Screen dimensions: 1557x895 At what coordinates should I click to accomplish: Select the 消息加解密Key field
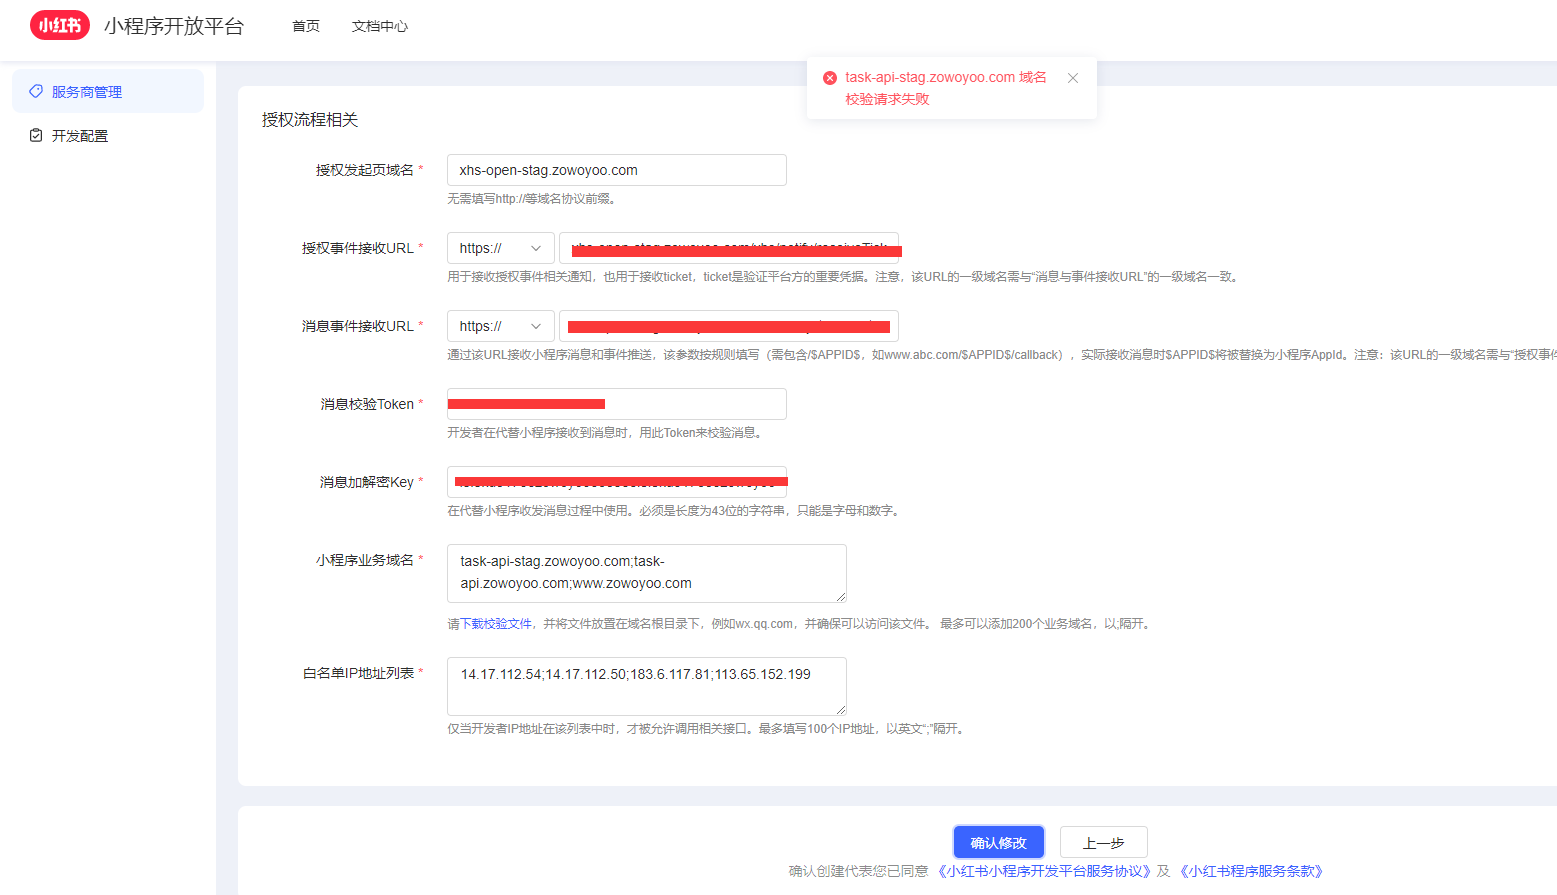tap(616, 481)
